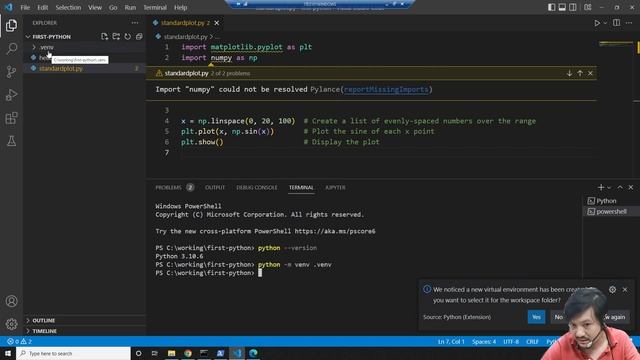Viewport: 640px width, 360px height.
Task: Click Yes to select the virtual environment
Action: 536,317
